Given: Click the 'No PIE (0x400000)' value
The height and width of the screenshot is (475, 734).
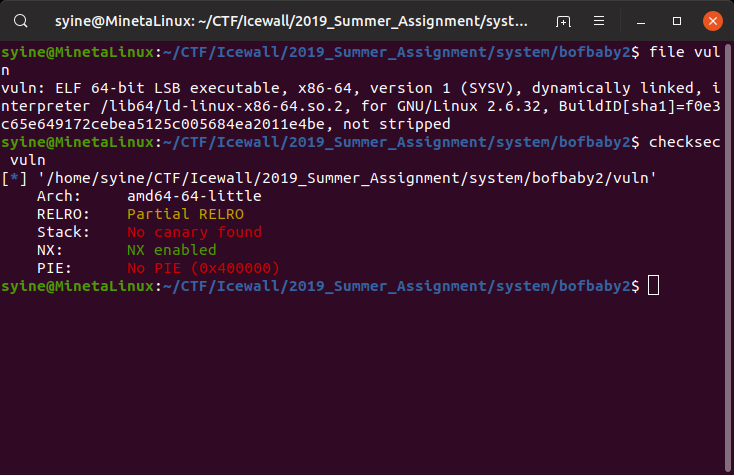Looking at the screenshot, I should (x=203, y=268).
